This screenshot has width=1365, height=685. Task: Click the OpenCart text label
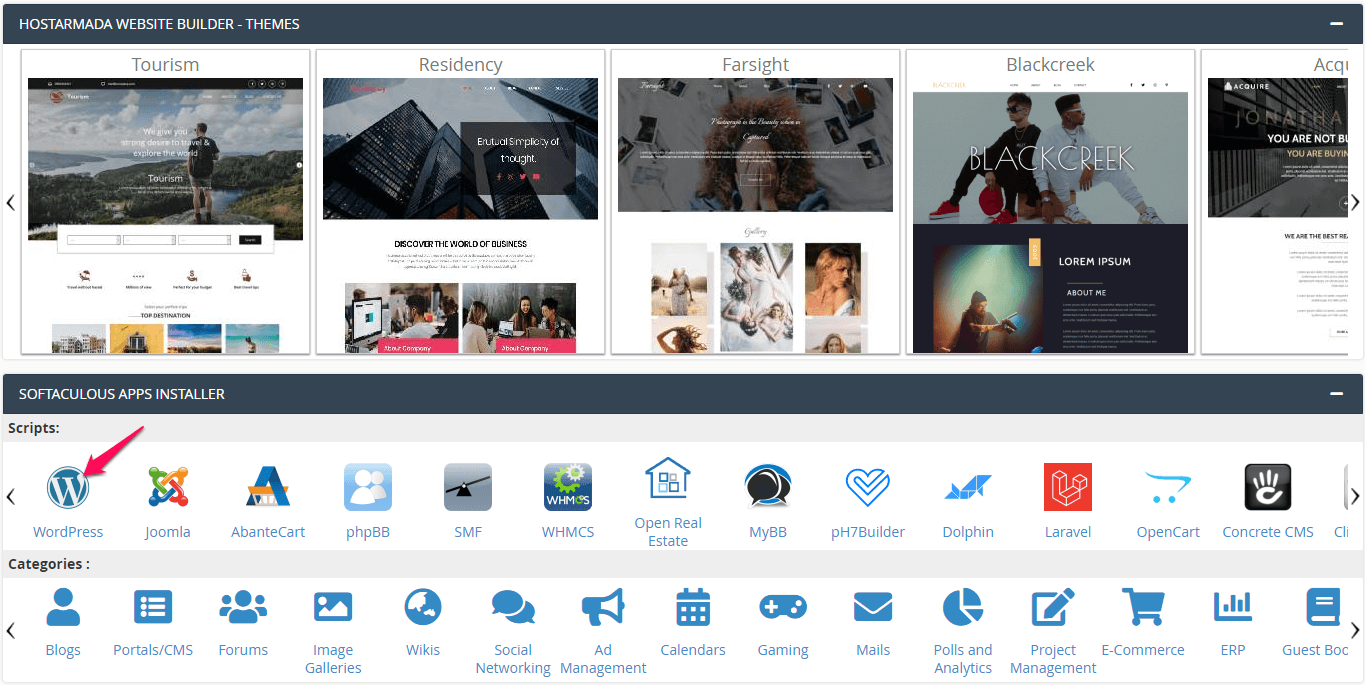[x=1168, y=532]
